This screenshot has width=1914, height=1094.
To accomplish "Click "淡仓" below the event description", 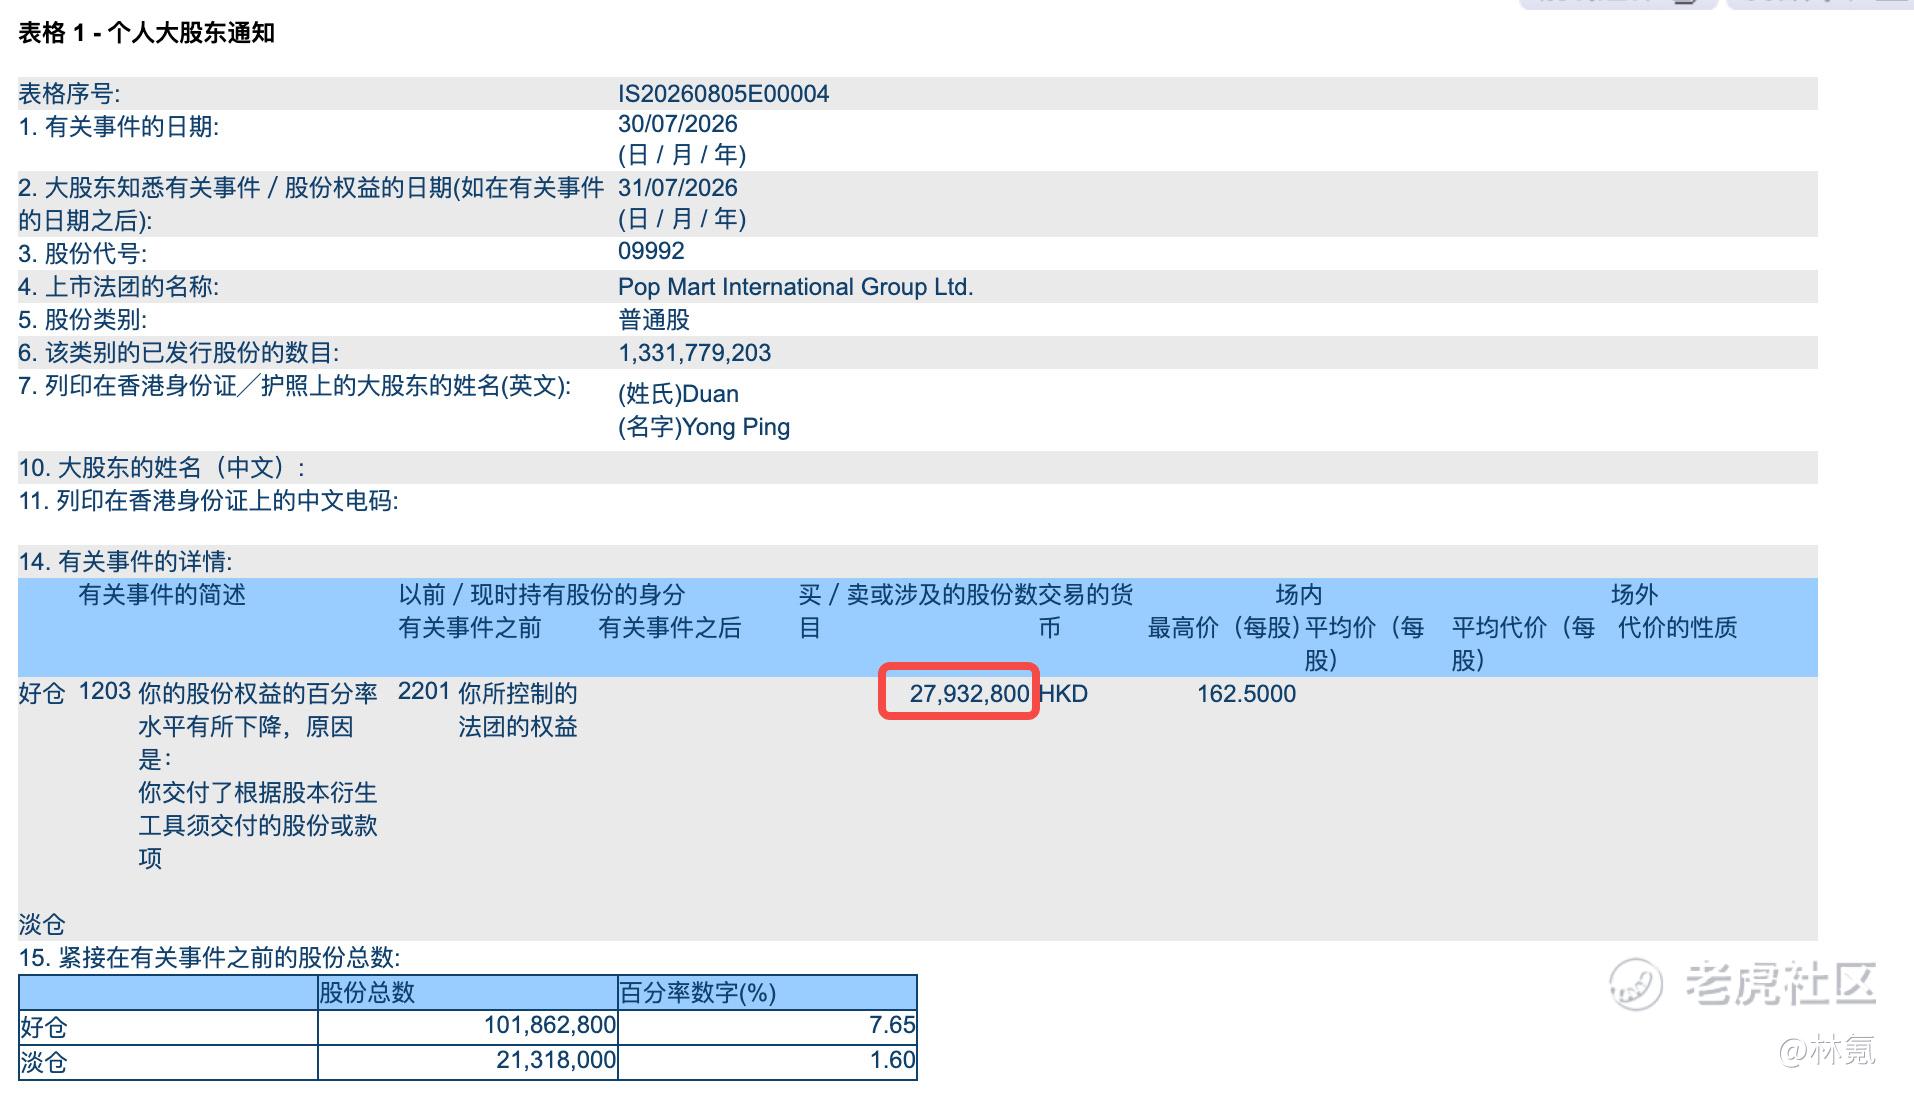I will coord(42,925).
